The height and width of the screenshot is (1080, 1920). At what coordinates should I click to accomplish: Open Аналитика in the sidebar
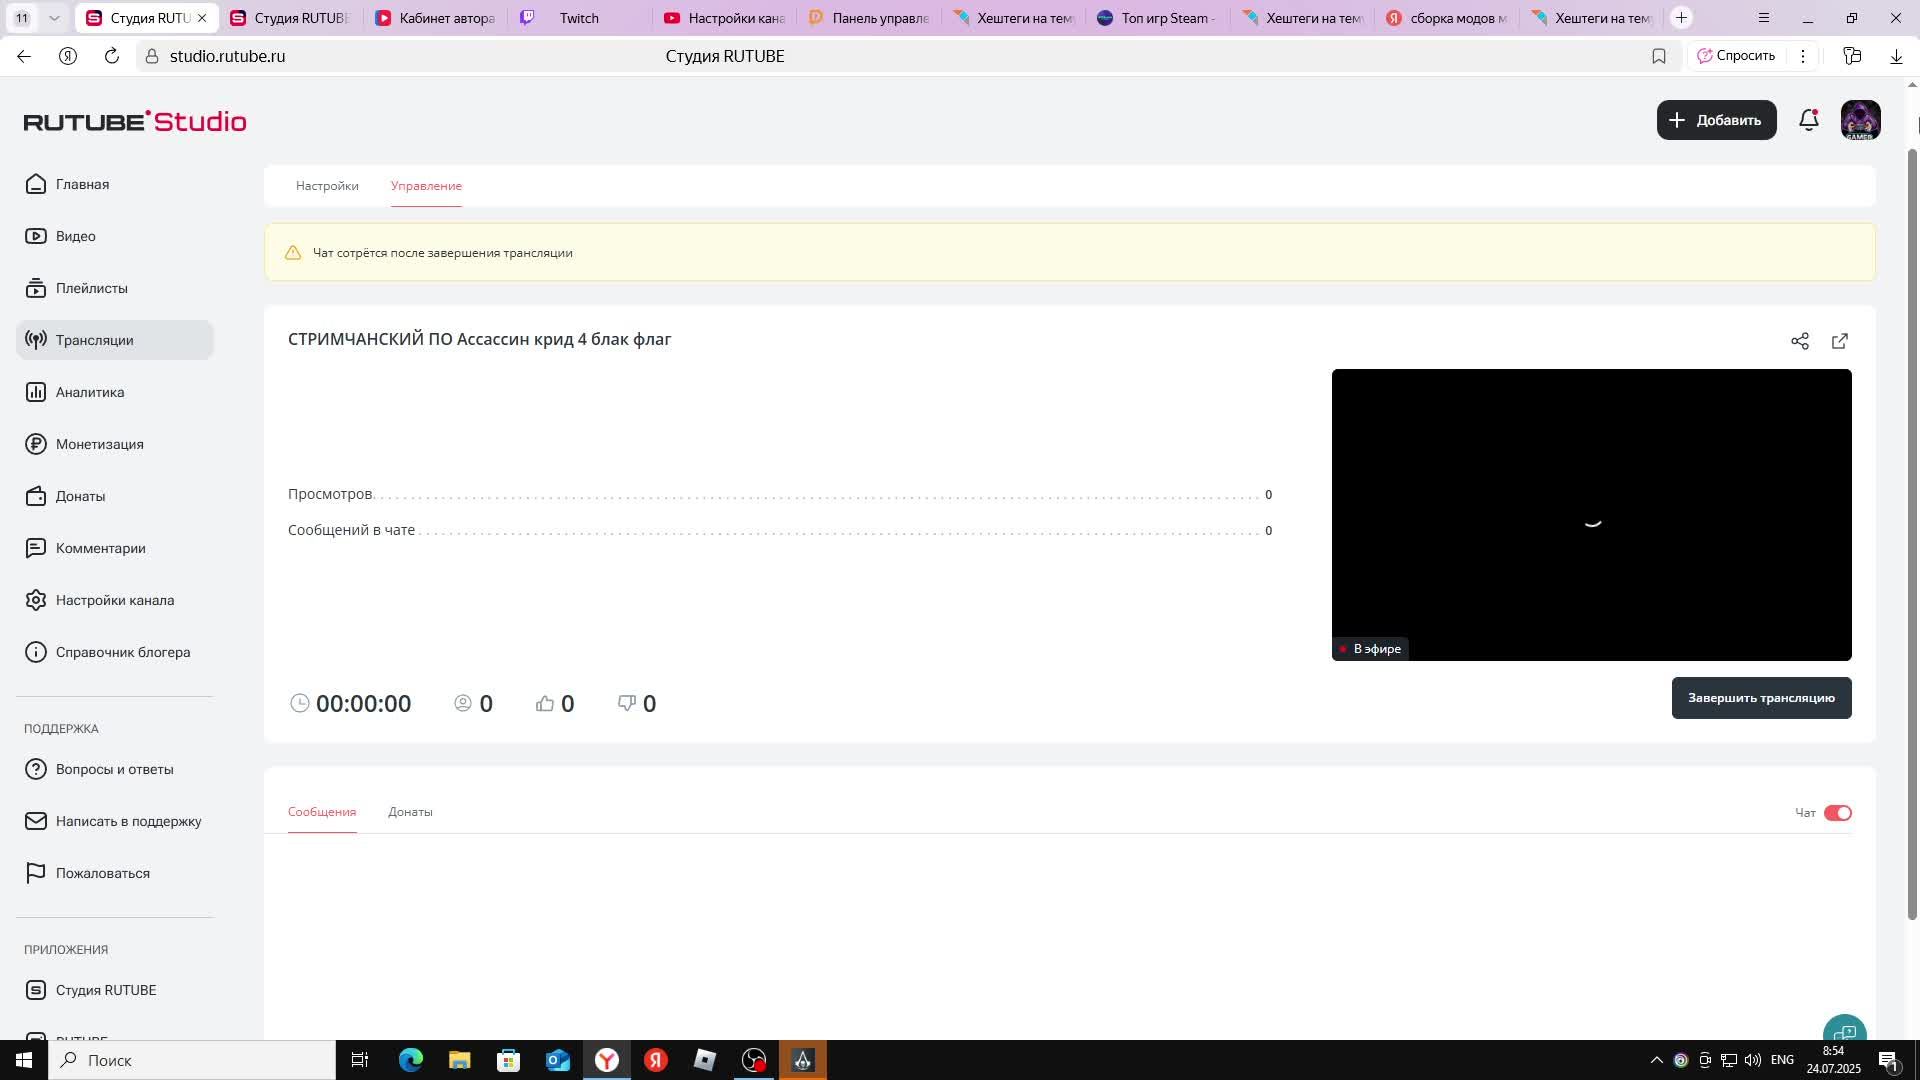pyautogui.click(x=90, y=392)
